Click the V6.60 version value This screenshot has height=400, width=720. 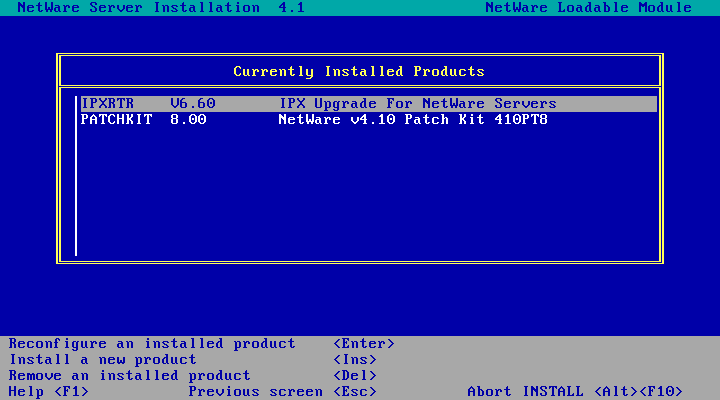click(x=193, y=104)
